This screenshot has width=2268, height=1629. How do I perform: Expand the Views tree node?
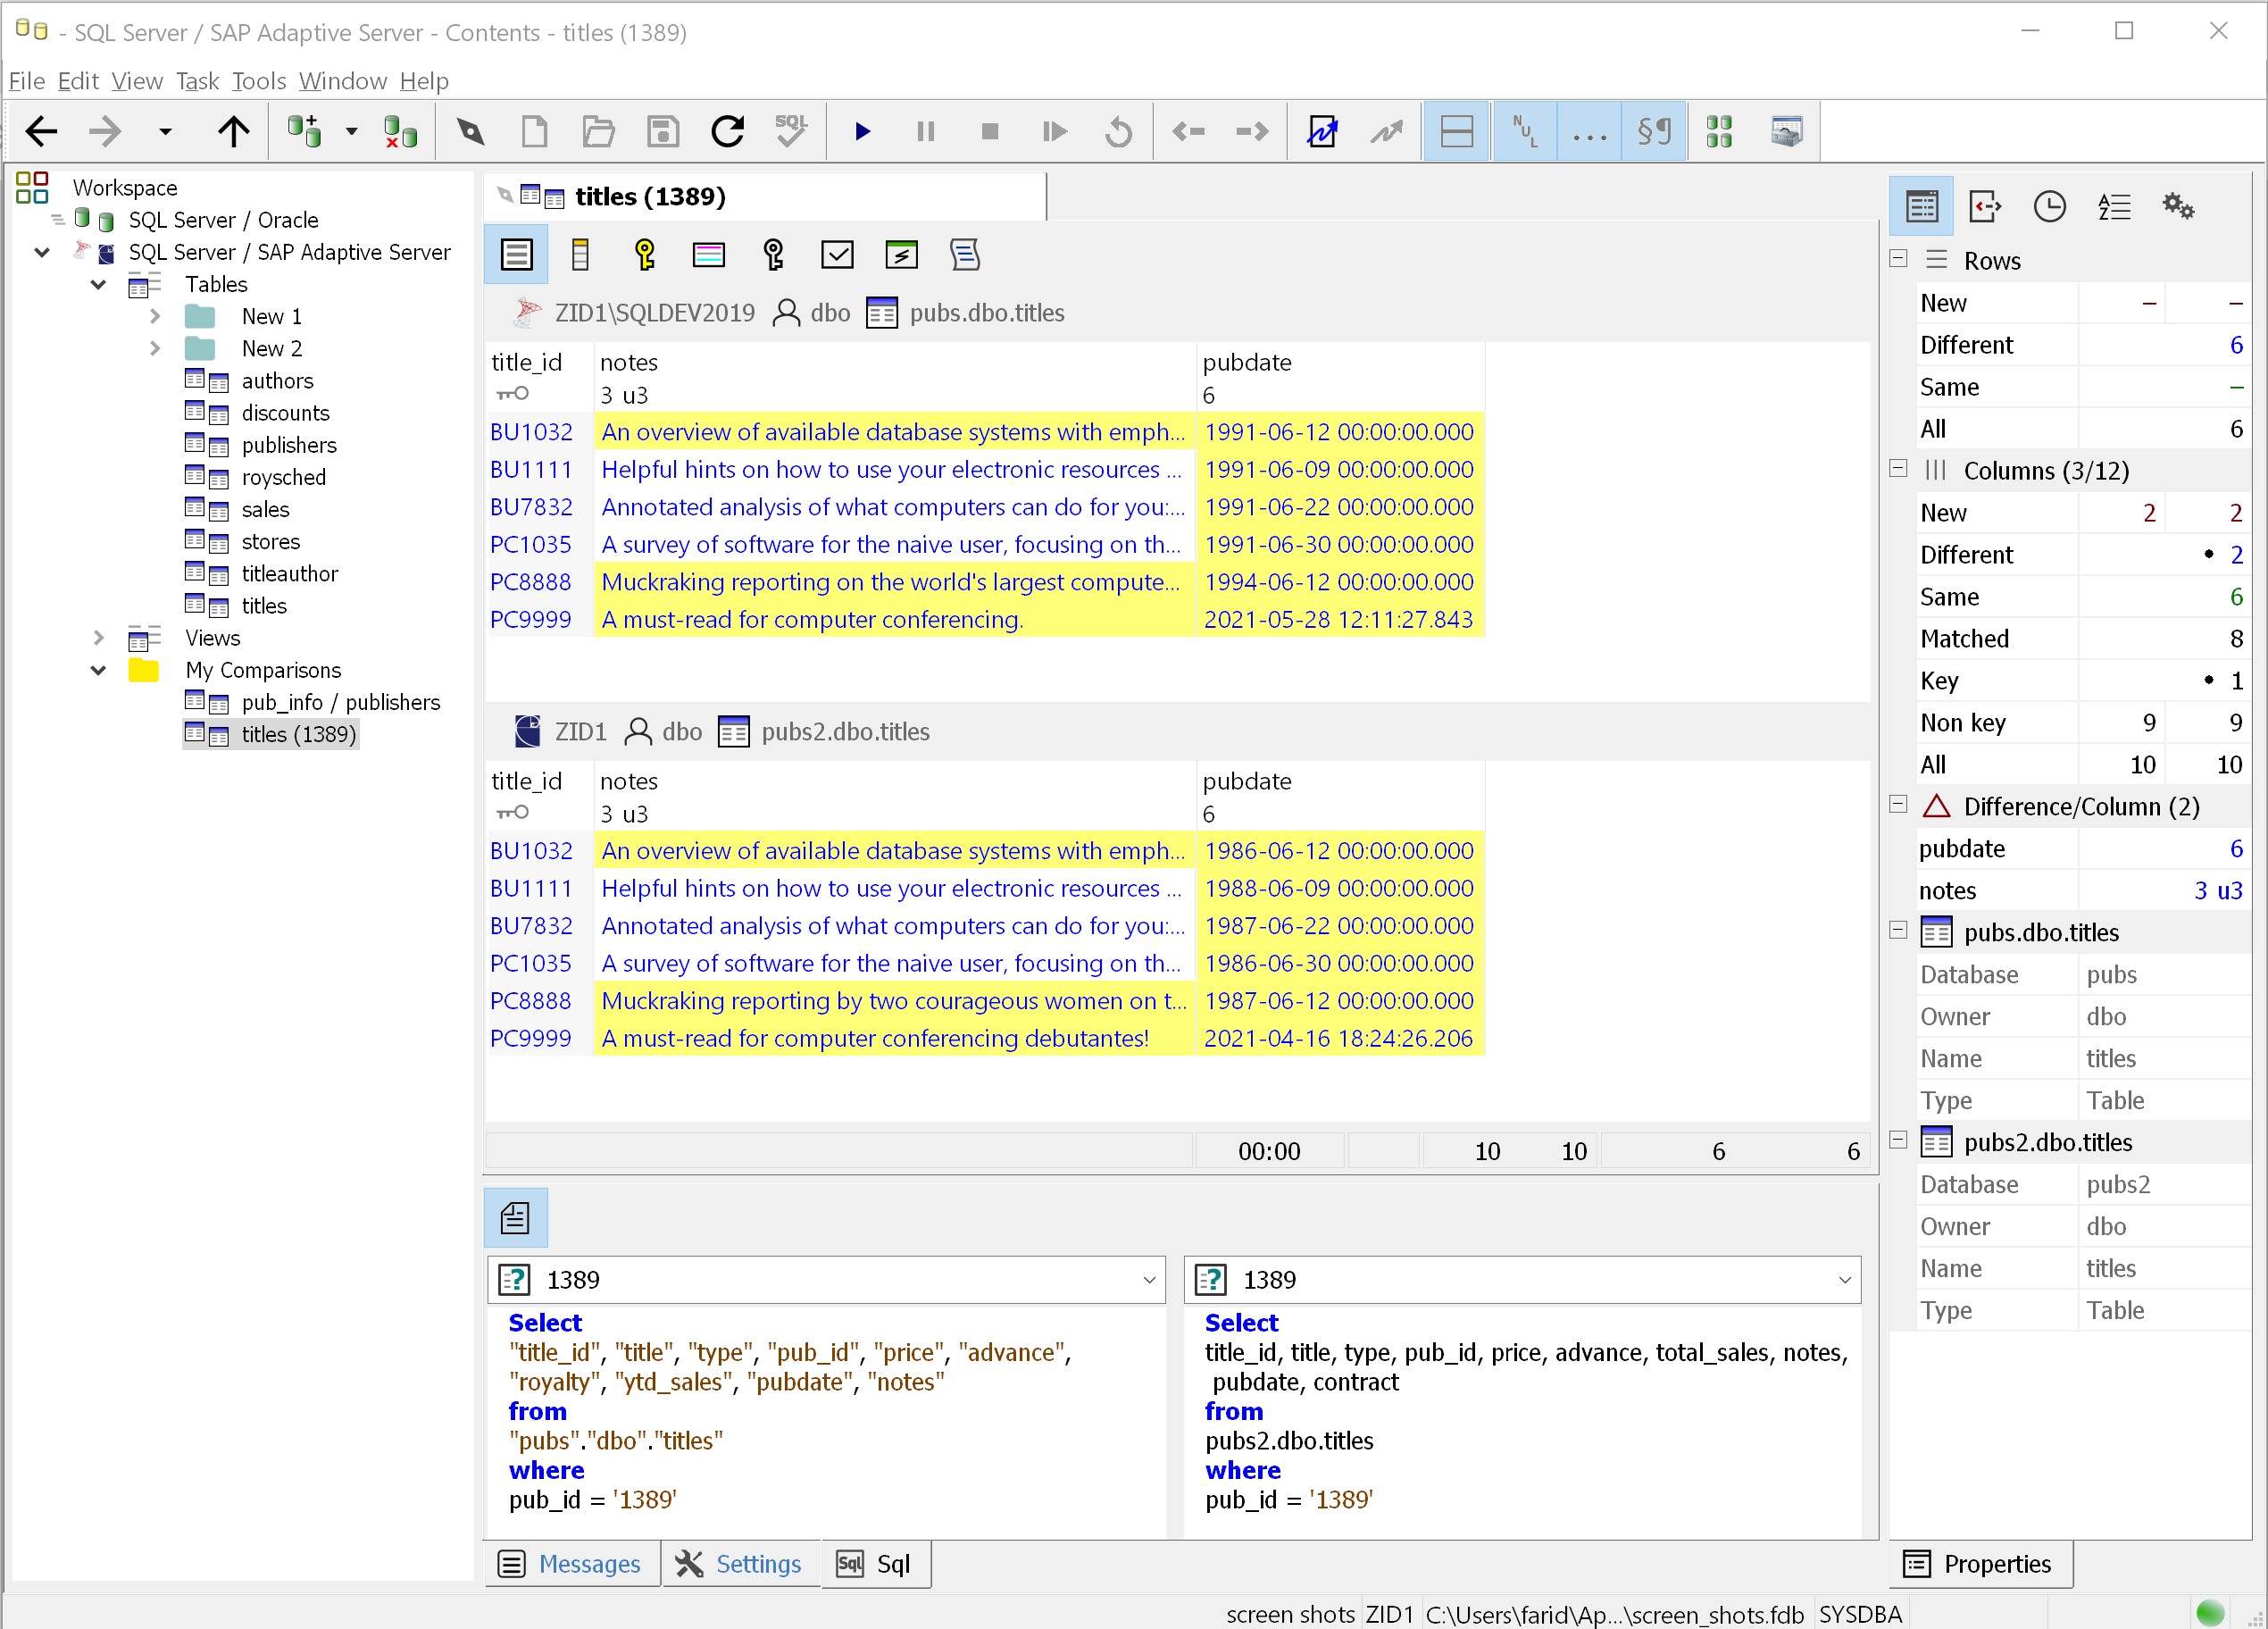tap(98, 637)
